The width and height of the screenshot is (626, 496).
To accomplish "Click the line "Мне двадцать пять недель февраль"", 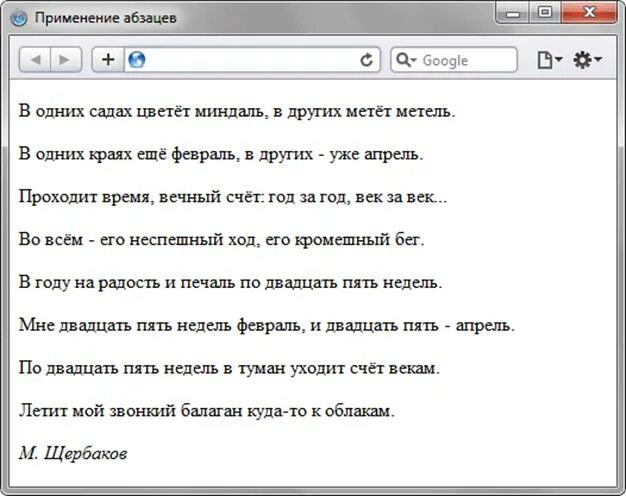I will pos(267,325).
